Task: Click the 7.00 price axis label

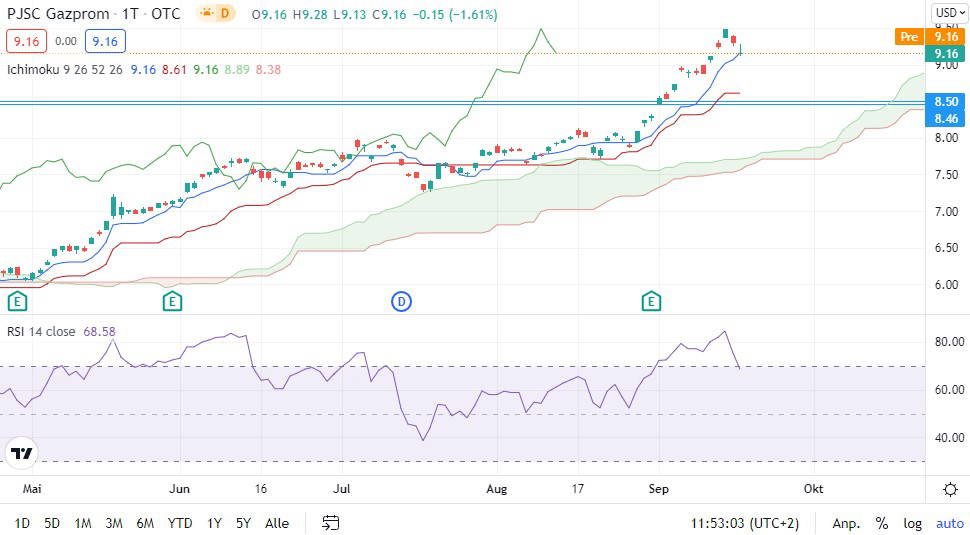Action: pyautogui.click(x=946, y=212)
